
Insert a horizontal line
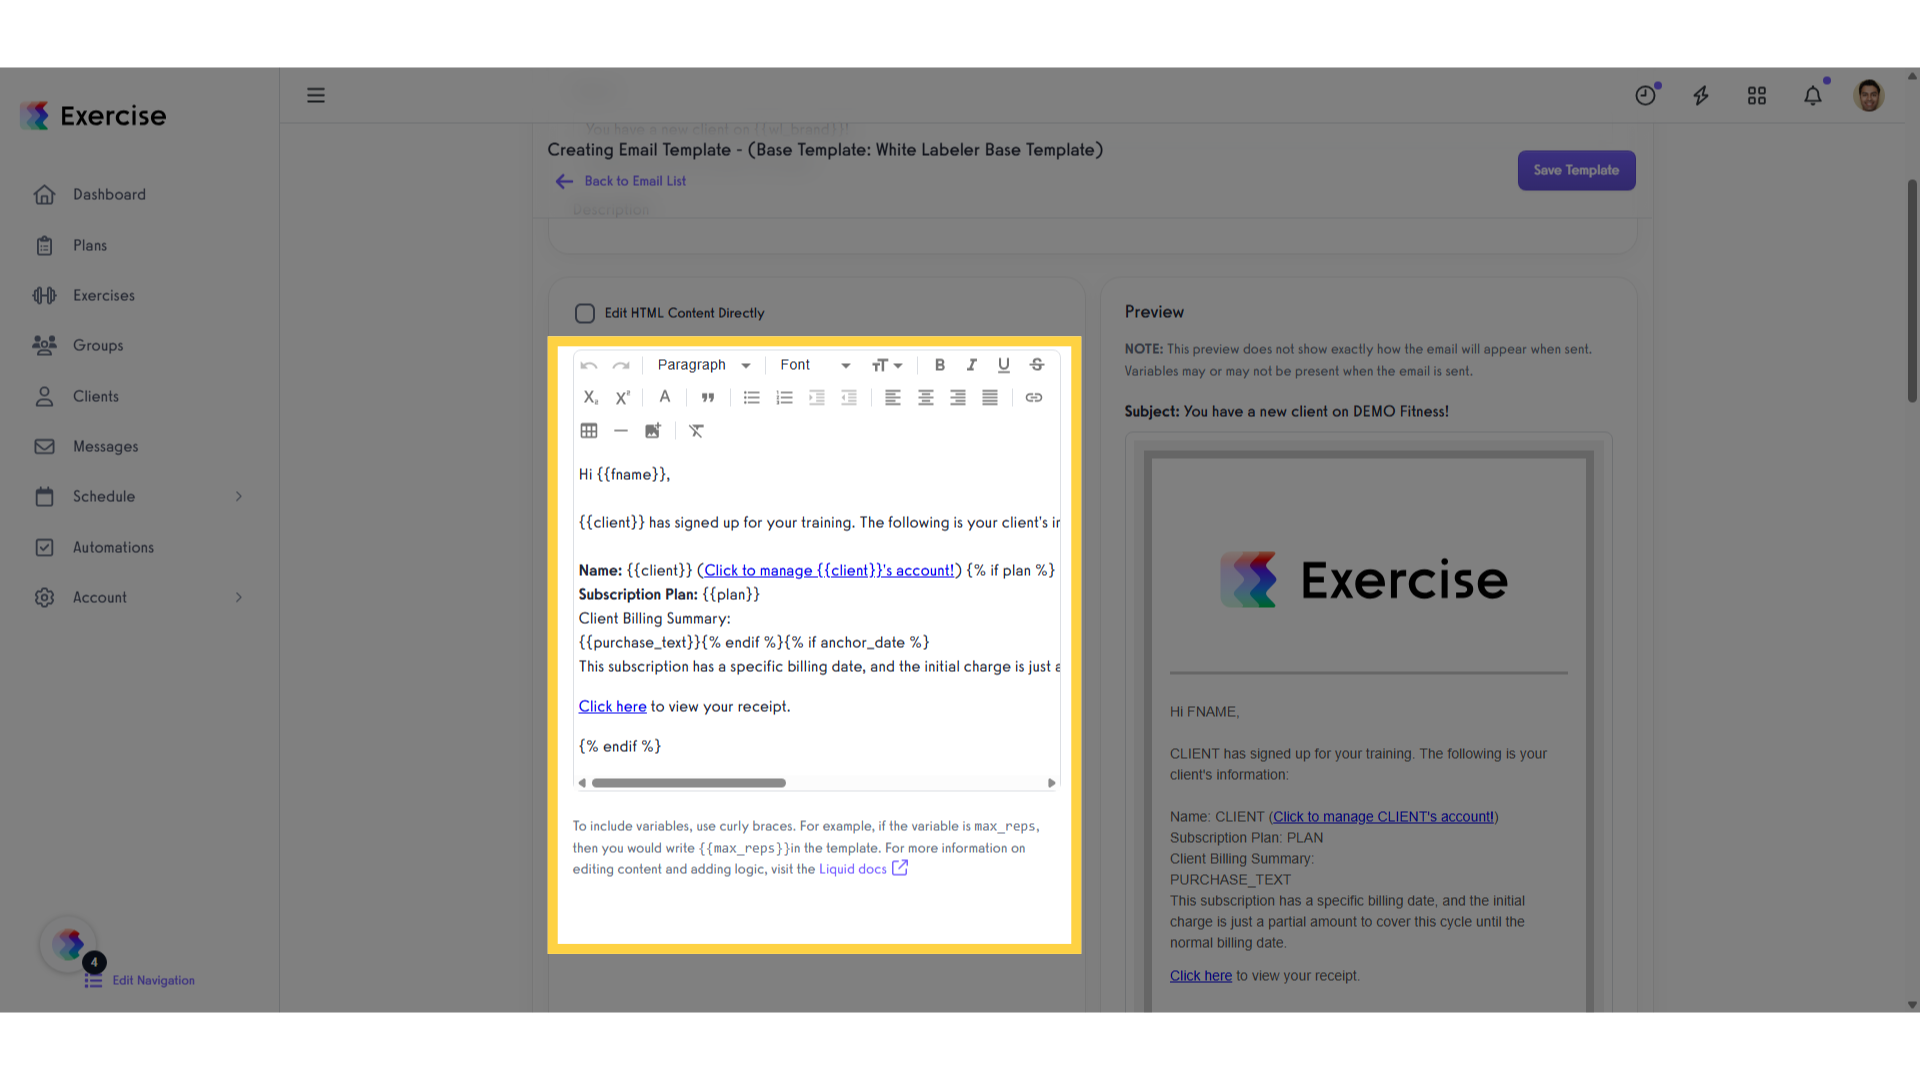(621, 431)
